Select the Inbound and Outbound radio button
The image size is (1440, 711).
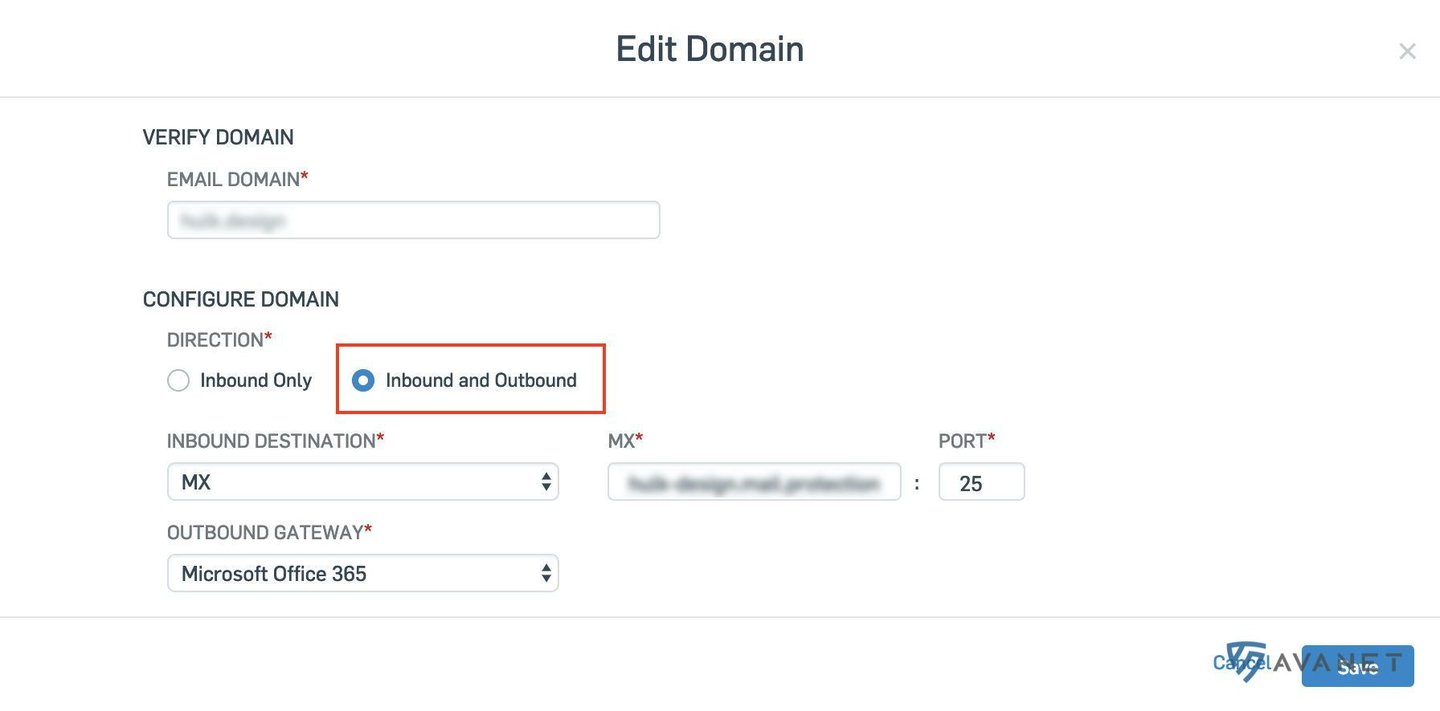tap(363, 380)
